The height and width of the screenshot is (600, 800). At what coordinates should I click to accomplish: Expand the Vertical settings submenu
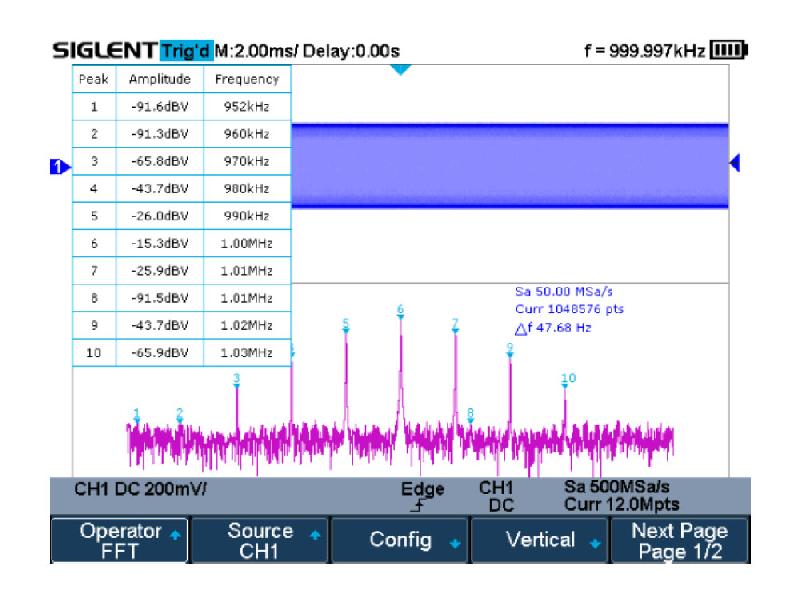click(540, 541)
